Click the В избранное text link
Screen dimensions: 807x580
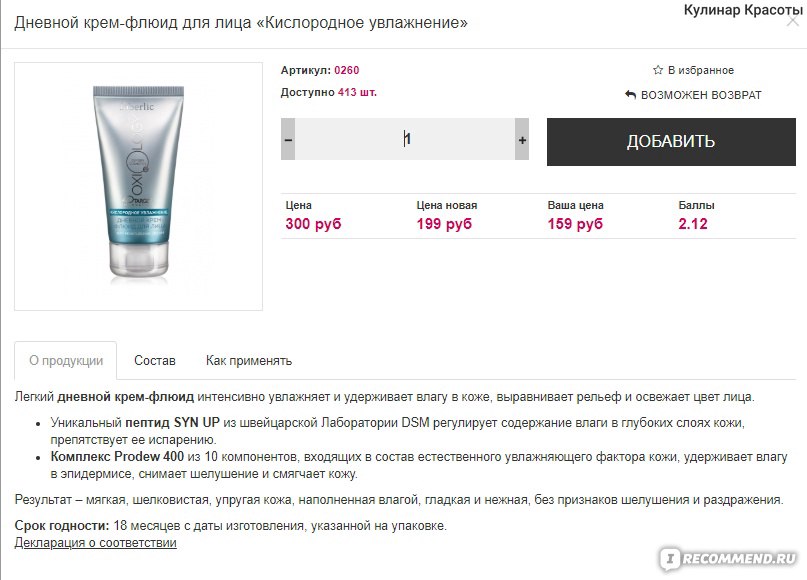(x=701, y=70)
